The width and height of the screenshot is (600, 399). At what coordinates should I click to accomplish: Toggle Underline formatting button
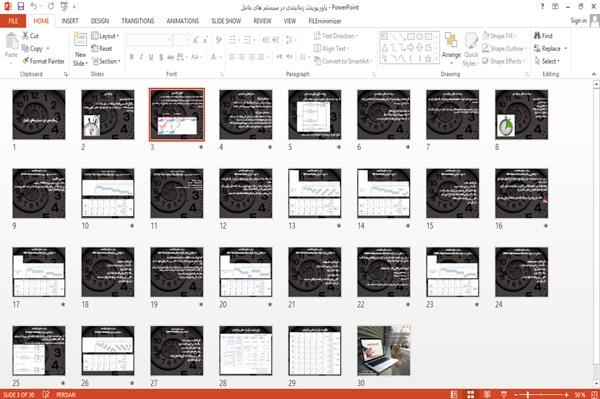[151, 57]
